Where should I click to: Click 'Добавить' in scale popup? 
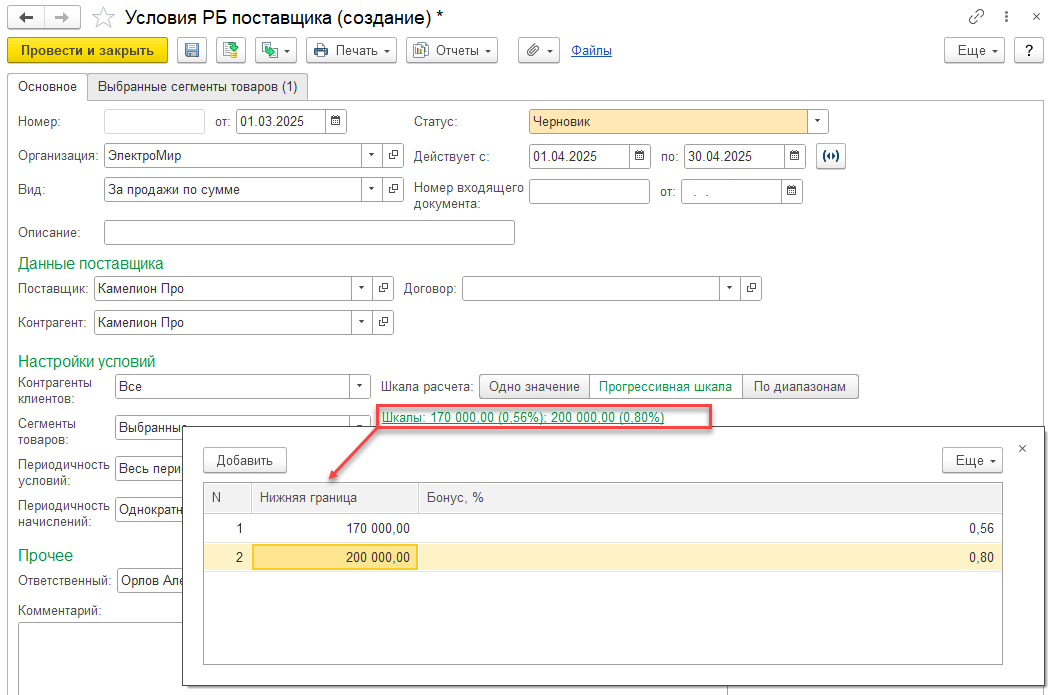[245, 460]
